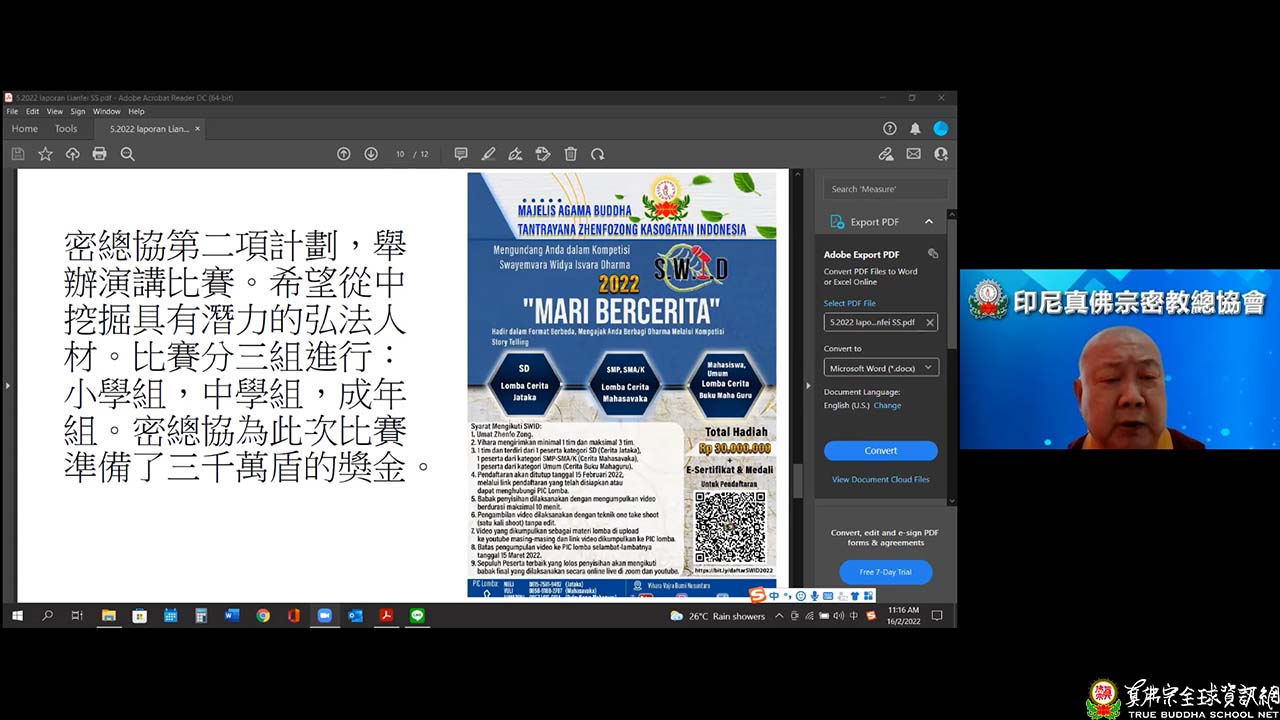Open the View menu
Image resolution: width=1280 pixels, height=720 pixels.
[54, 111]
